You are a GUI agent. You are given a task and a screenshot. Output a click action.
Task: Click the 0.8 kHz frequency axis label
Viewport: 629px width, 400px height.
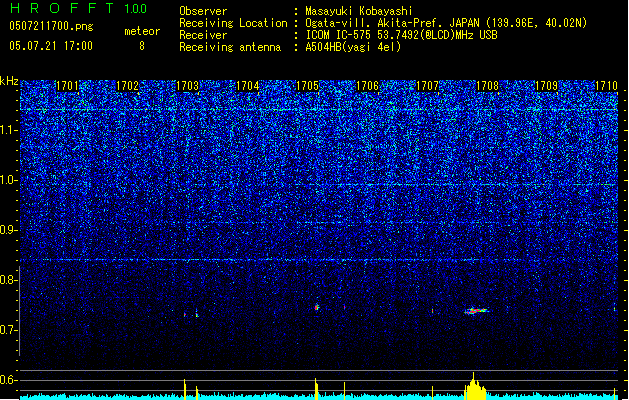[9, 280]
